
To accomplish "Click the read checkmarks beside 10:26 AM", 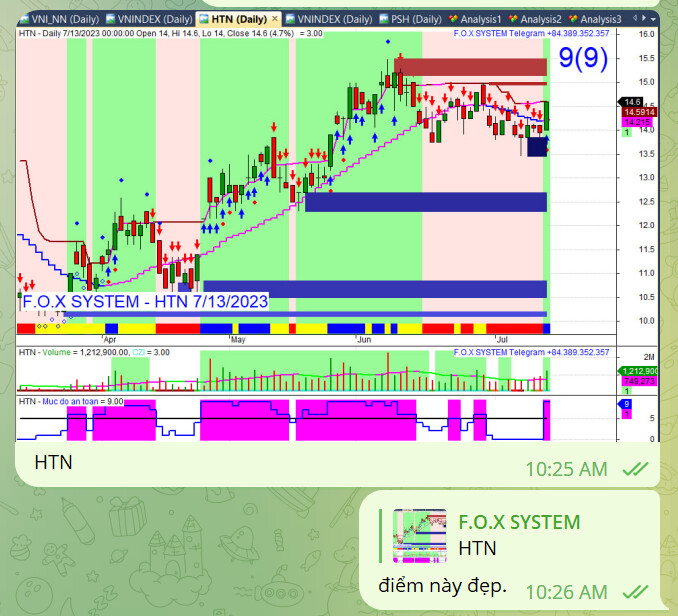I will [x=635, y=592].
